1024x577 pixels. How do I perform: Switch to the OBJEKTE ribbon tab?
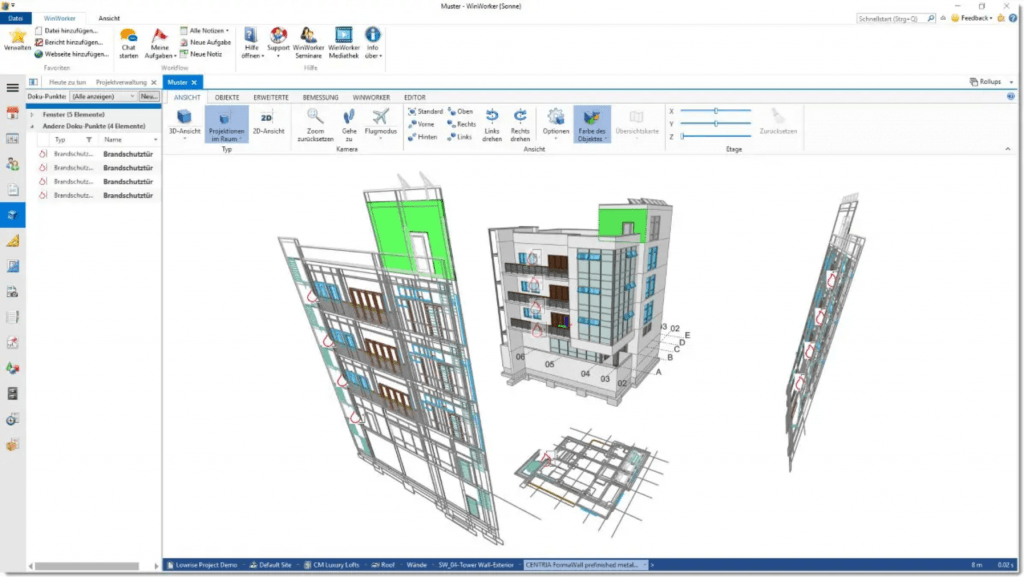click(227, 98)
